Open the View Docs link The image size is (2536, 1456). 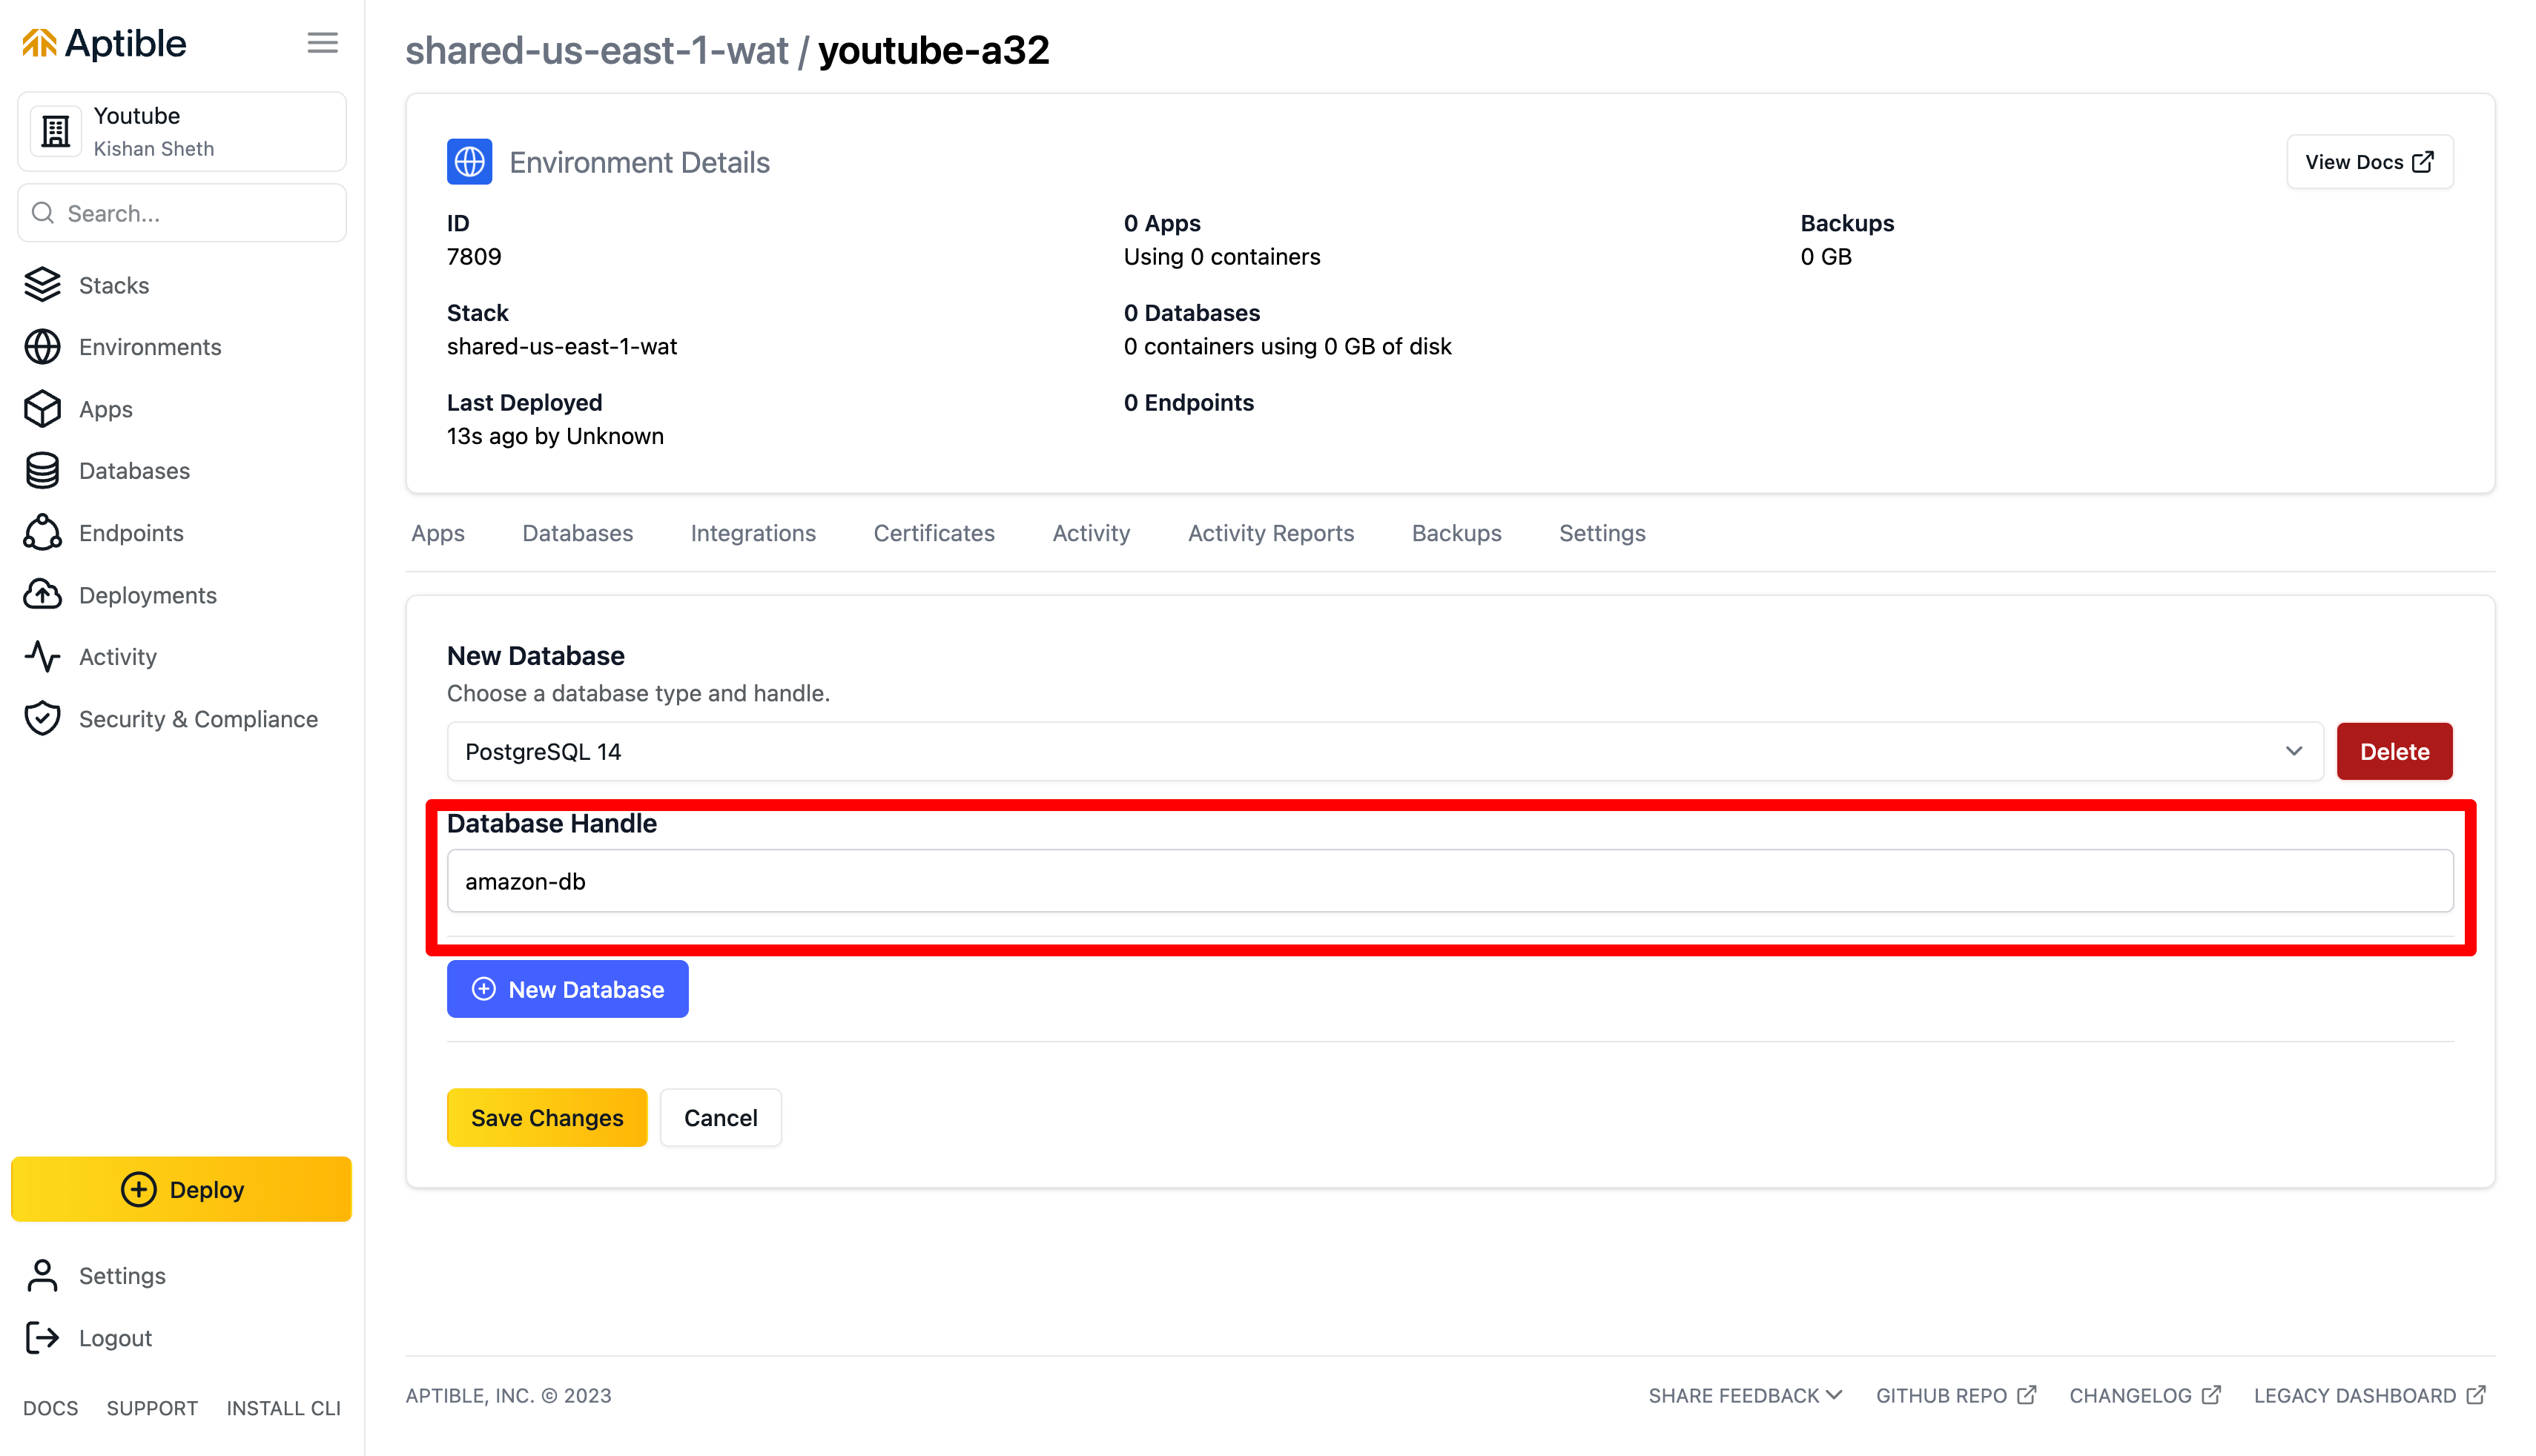pos(2369,161)
